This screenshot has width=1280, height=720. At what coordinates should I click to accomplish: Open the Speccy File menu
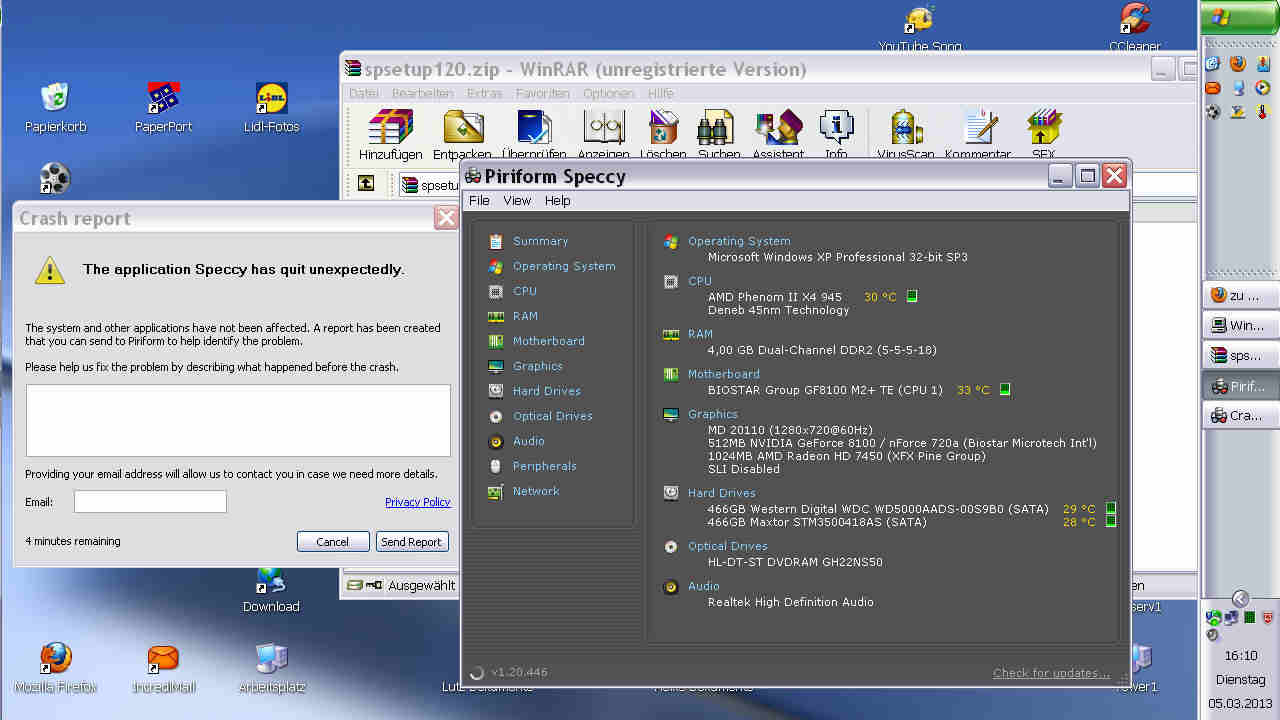click(479, 201)
